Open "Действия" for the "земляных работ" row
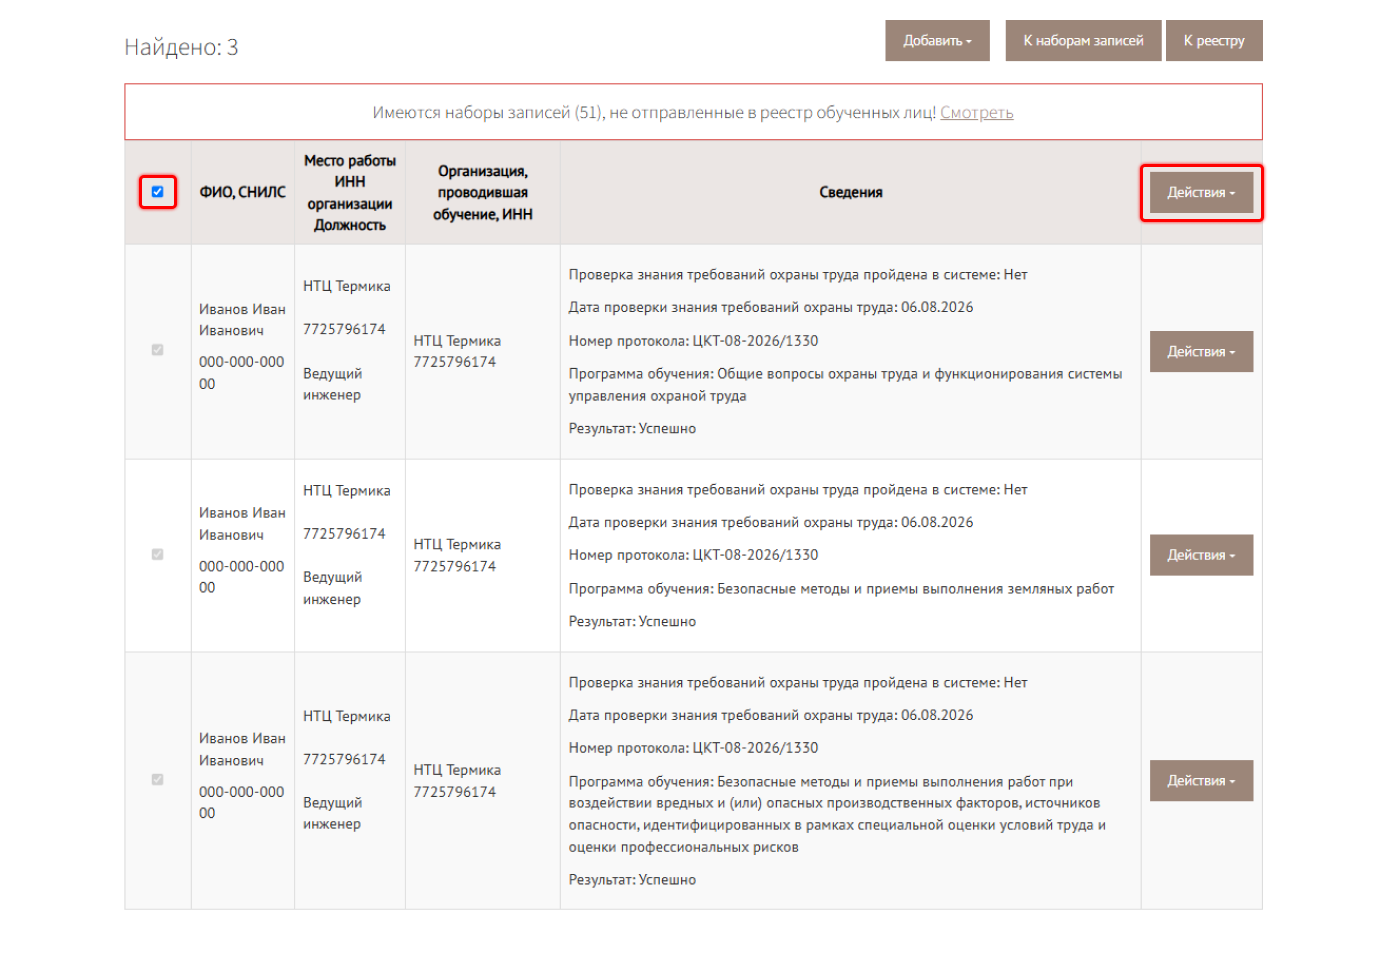This screenshot has height=970, width=1400. click(1201, 555)
